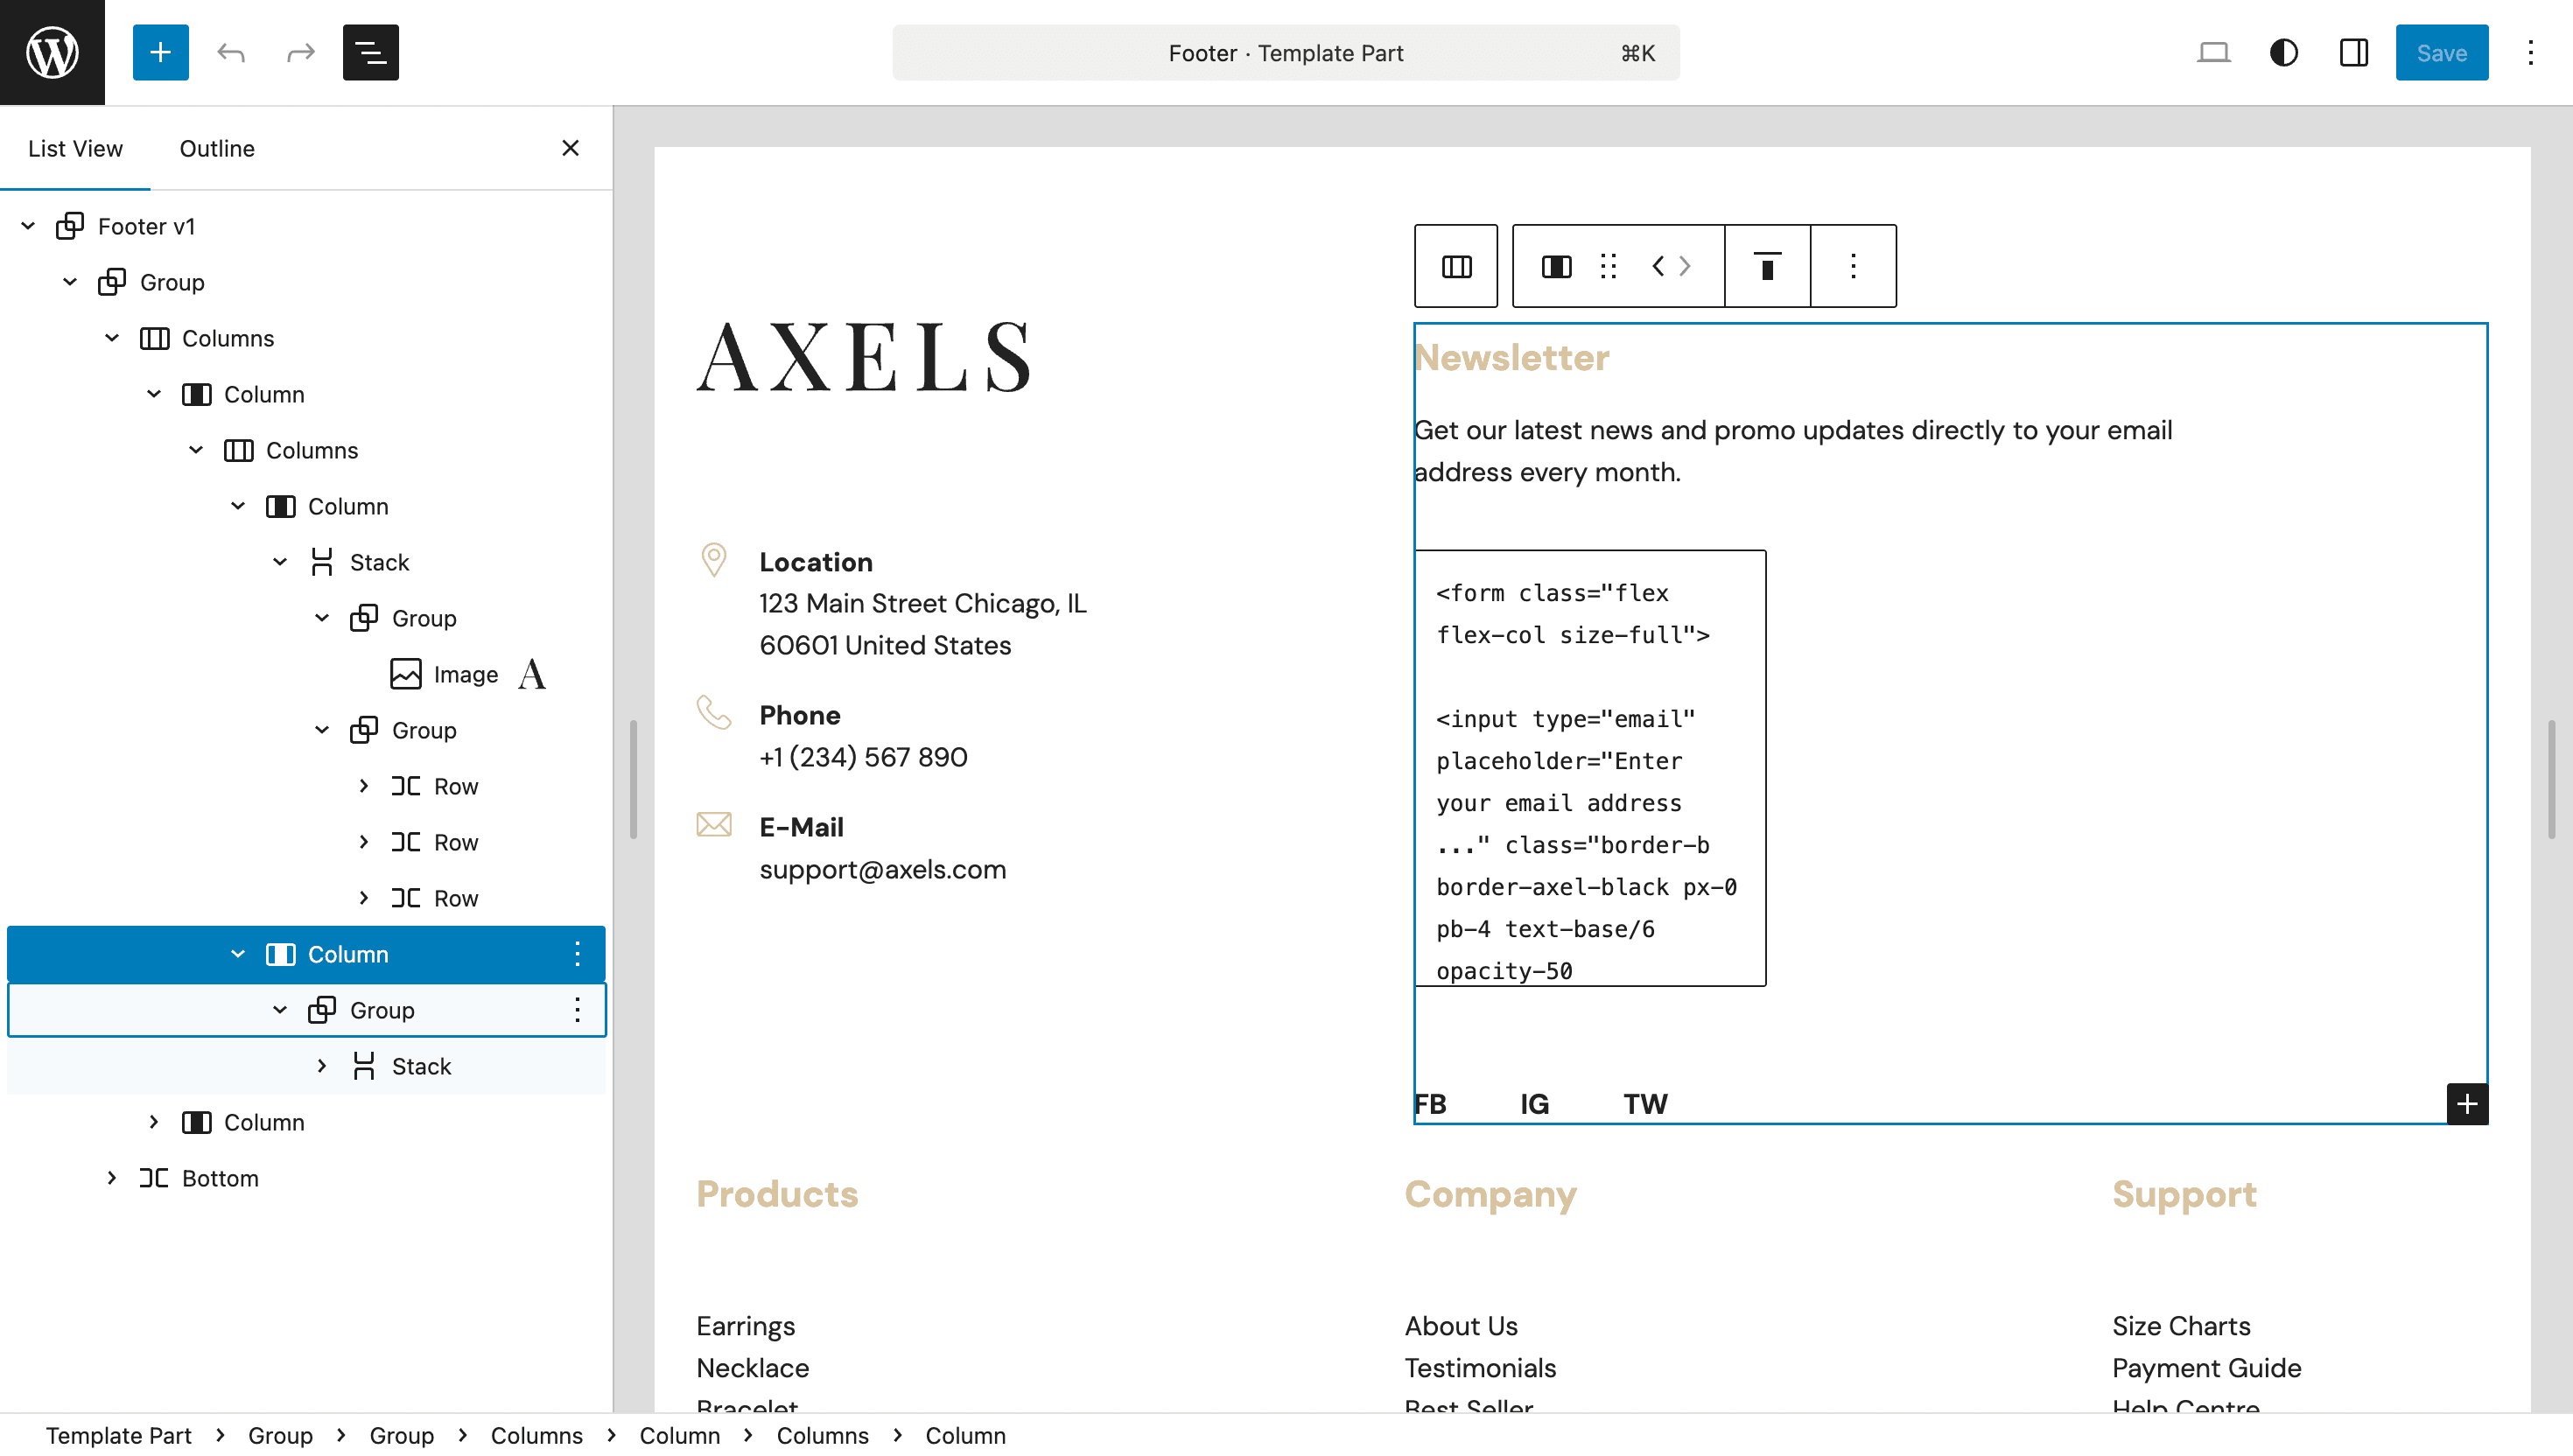Expand the Stack under selected Group
Image resolution: width=2573 pixels, height=1456 pixels.
pos(322,1066)
